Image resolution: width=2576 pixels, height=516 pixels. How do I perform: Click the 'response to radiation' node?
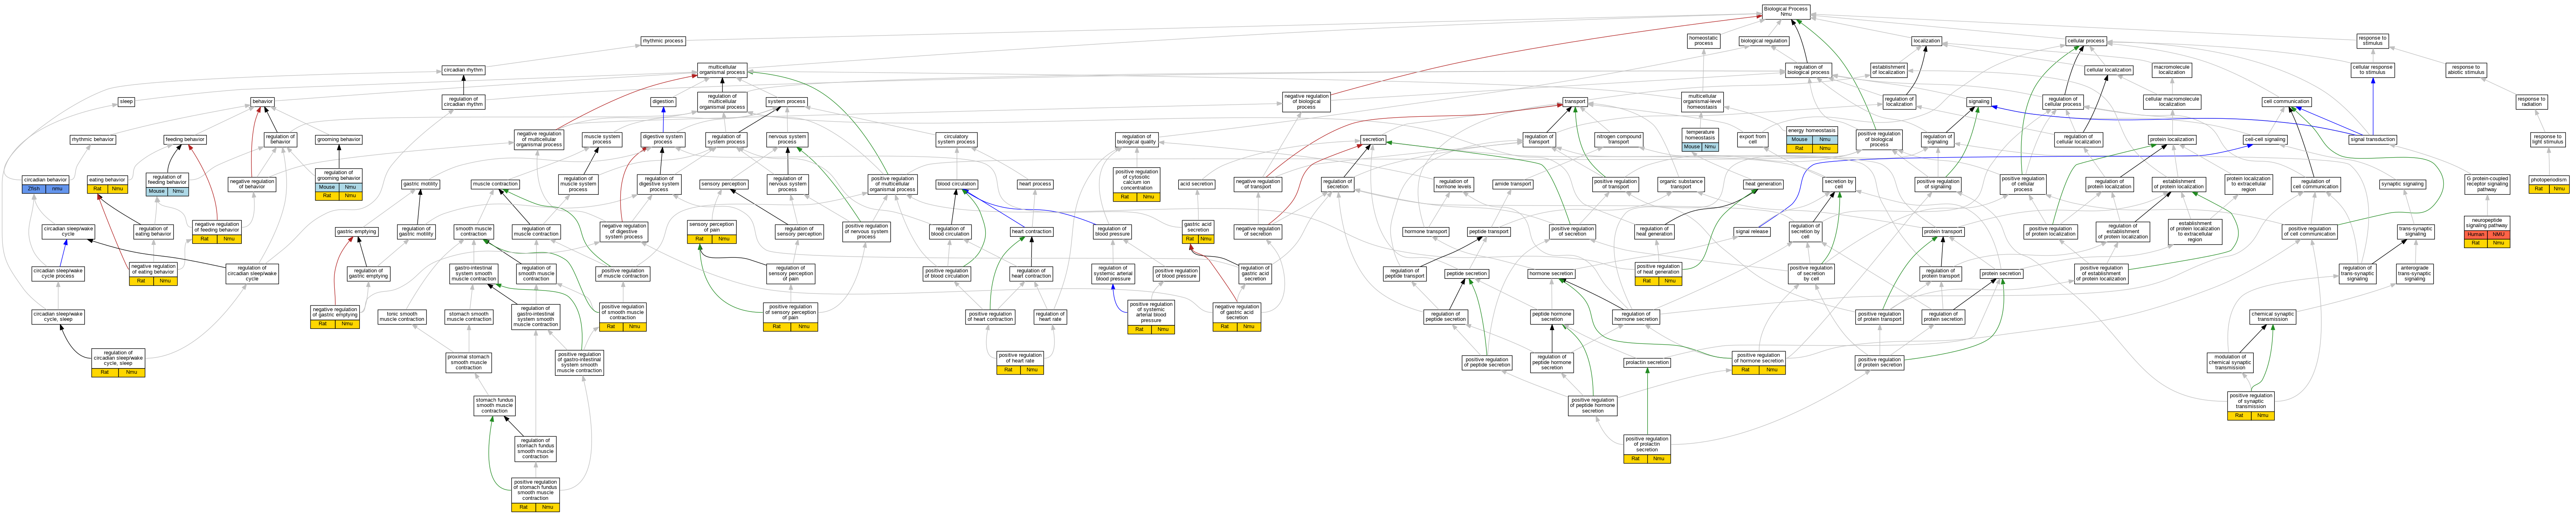coord(2531,102)
